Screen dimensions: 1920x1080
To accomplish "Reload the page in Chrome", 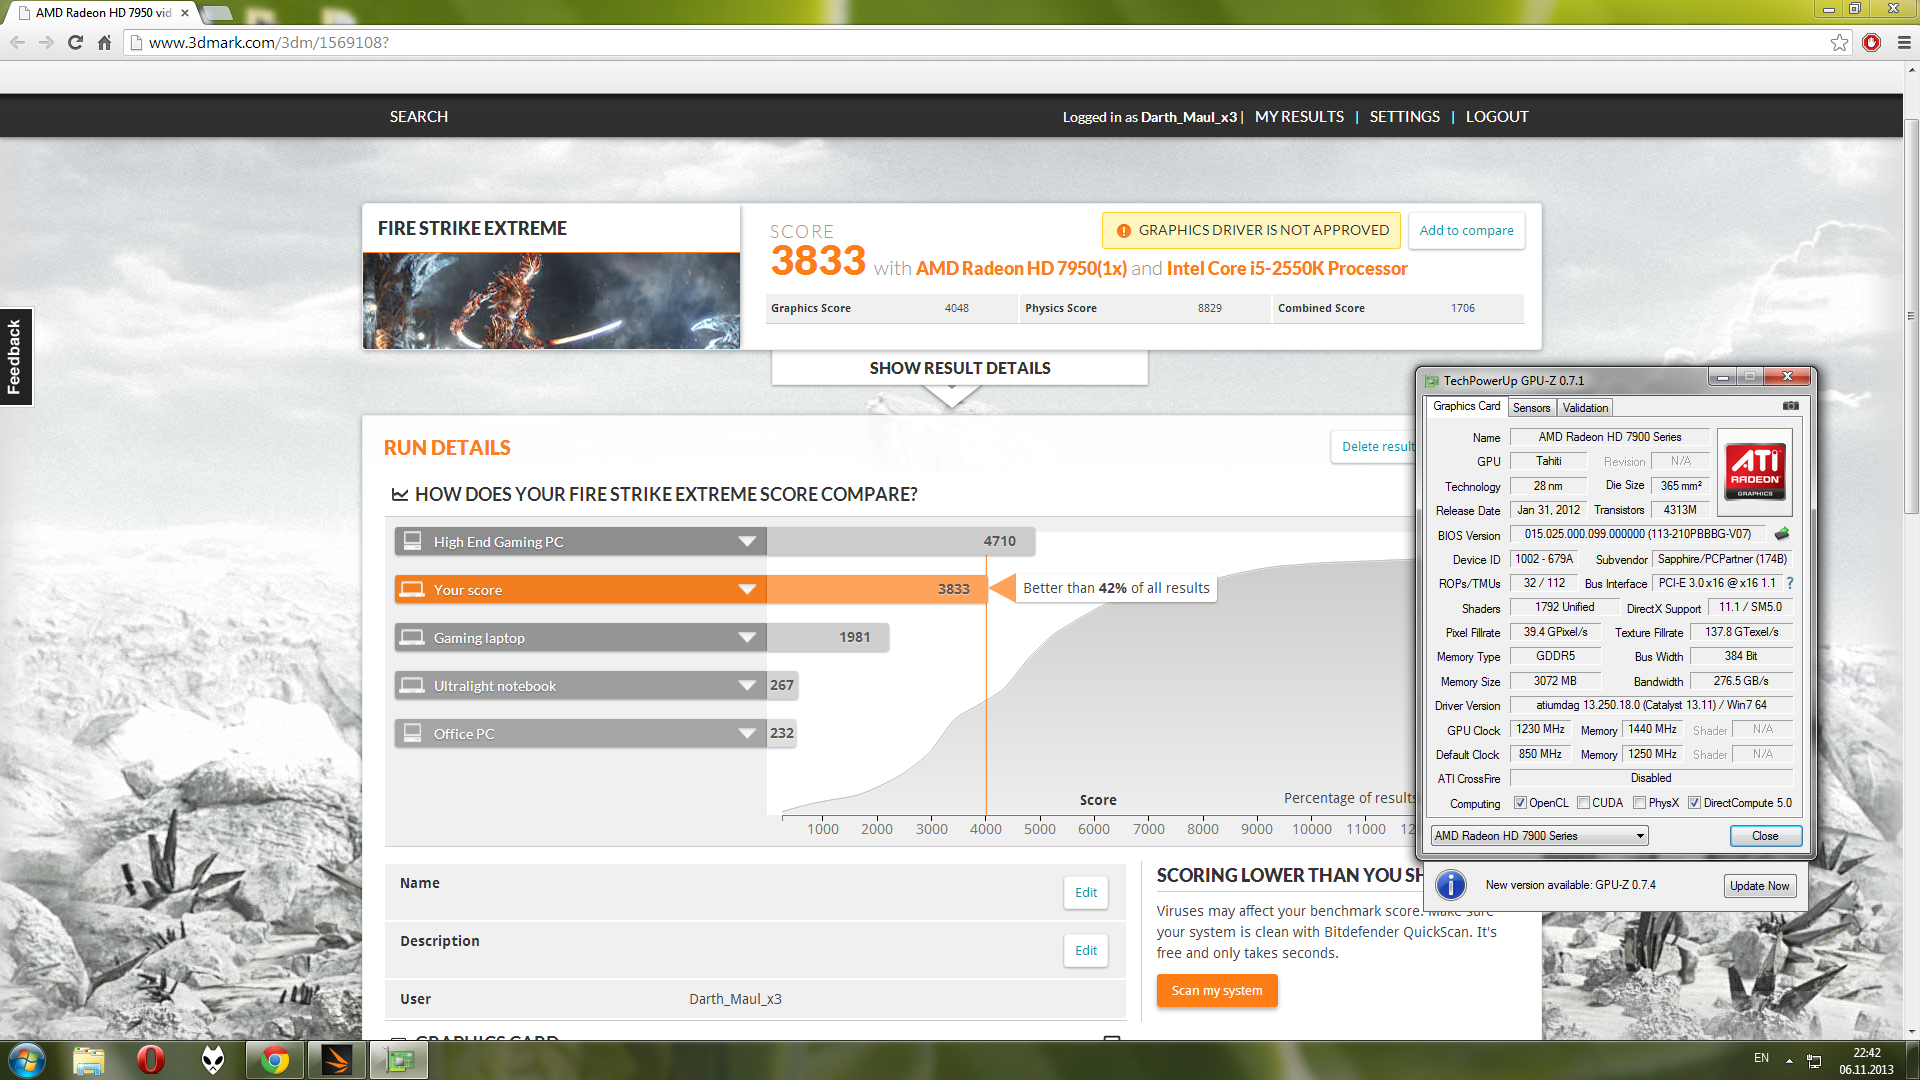I will (75, 42).
